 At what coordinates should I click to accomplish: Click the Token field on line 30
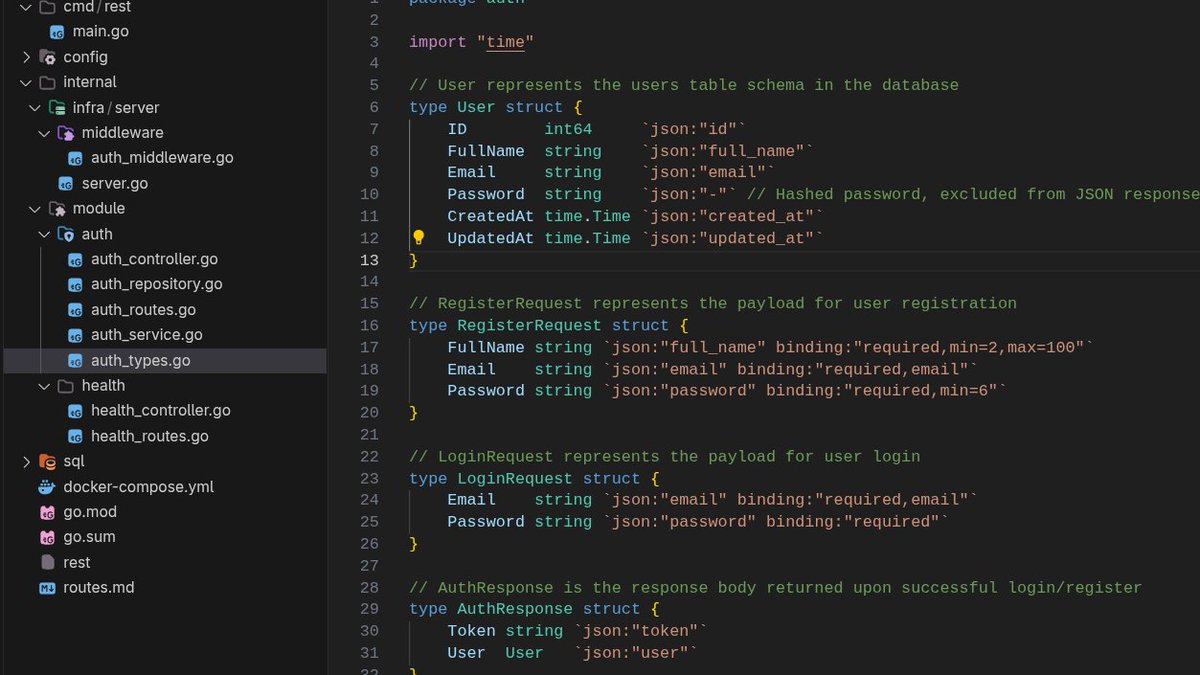coord(471,630)
